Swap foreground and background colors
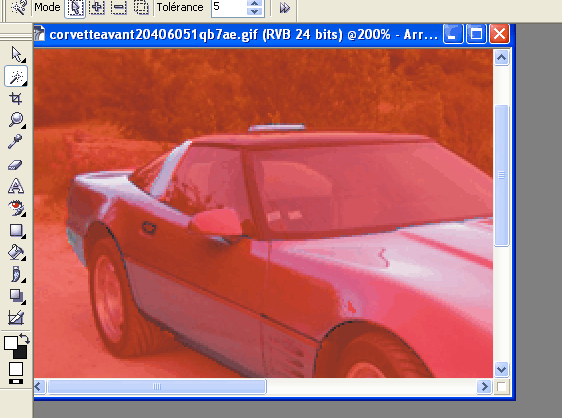562x418 pixels. pos(24,338)
